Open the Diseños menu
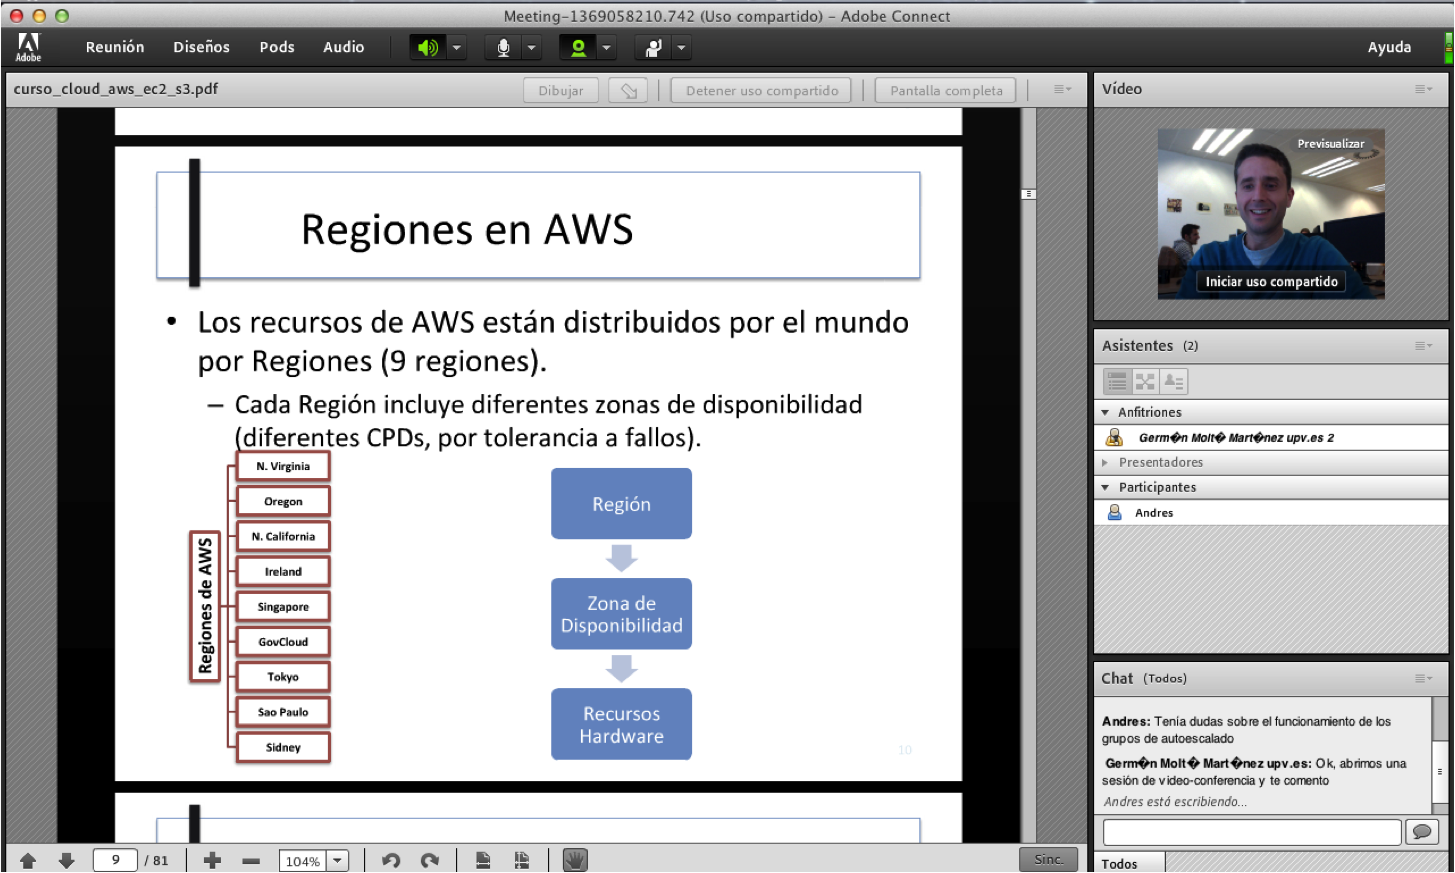Screen dimensions: 1455x873 [201, 47]
